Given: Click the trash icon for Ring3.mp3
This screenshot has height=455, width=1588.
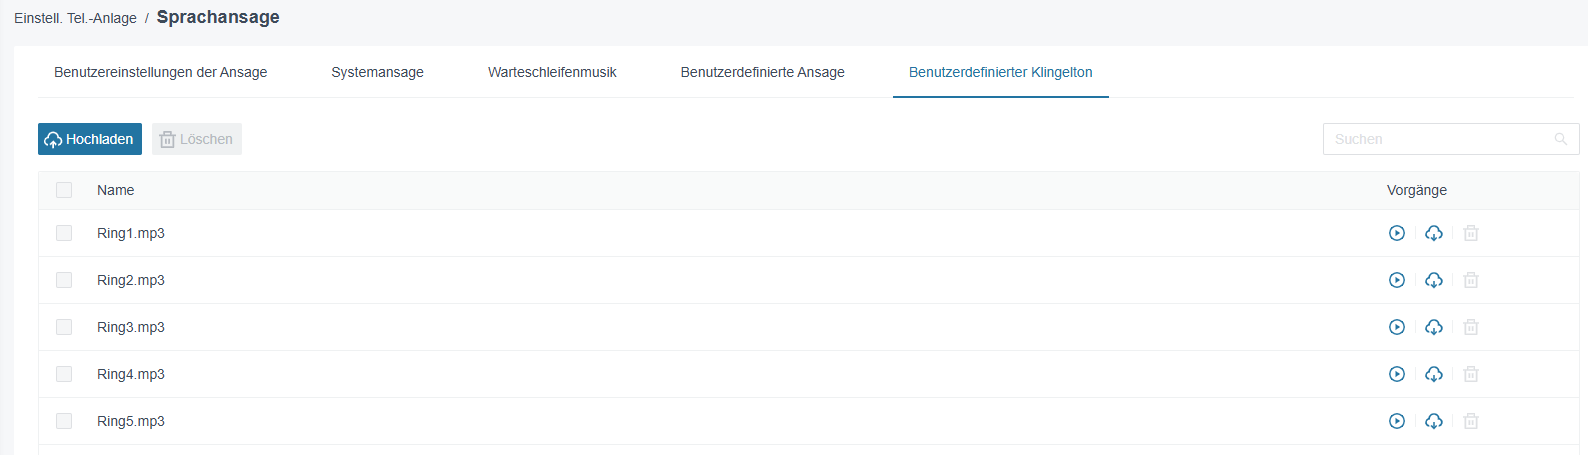Looking at the screenshot, I should pyautogui.click(x=1471, y=327).
